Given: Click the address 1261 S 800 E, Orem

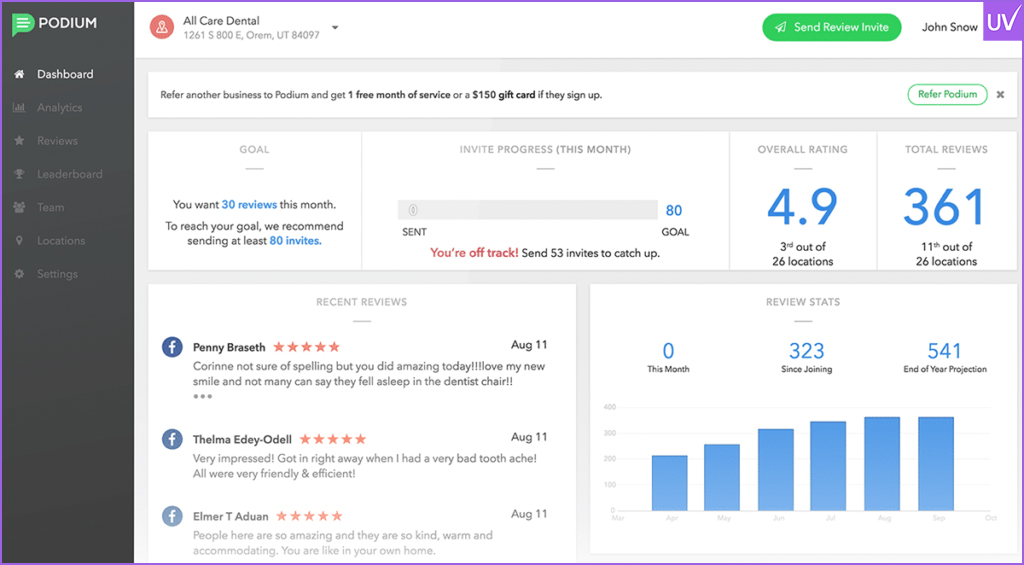Looking at the screenshot, I should [x=251, y=35].
